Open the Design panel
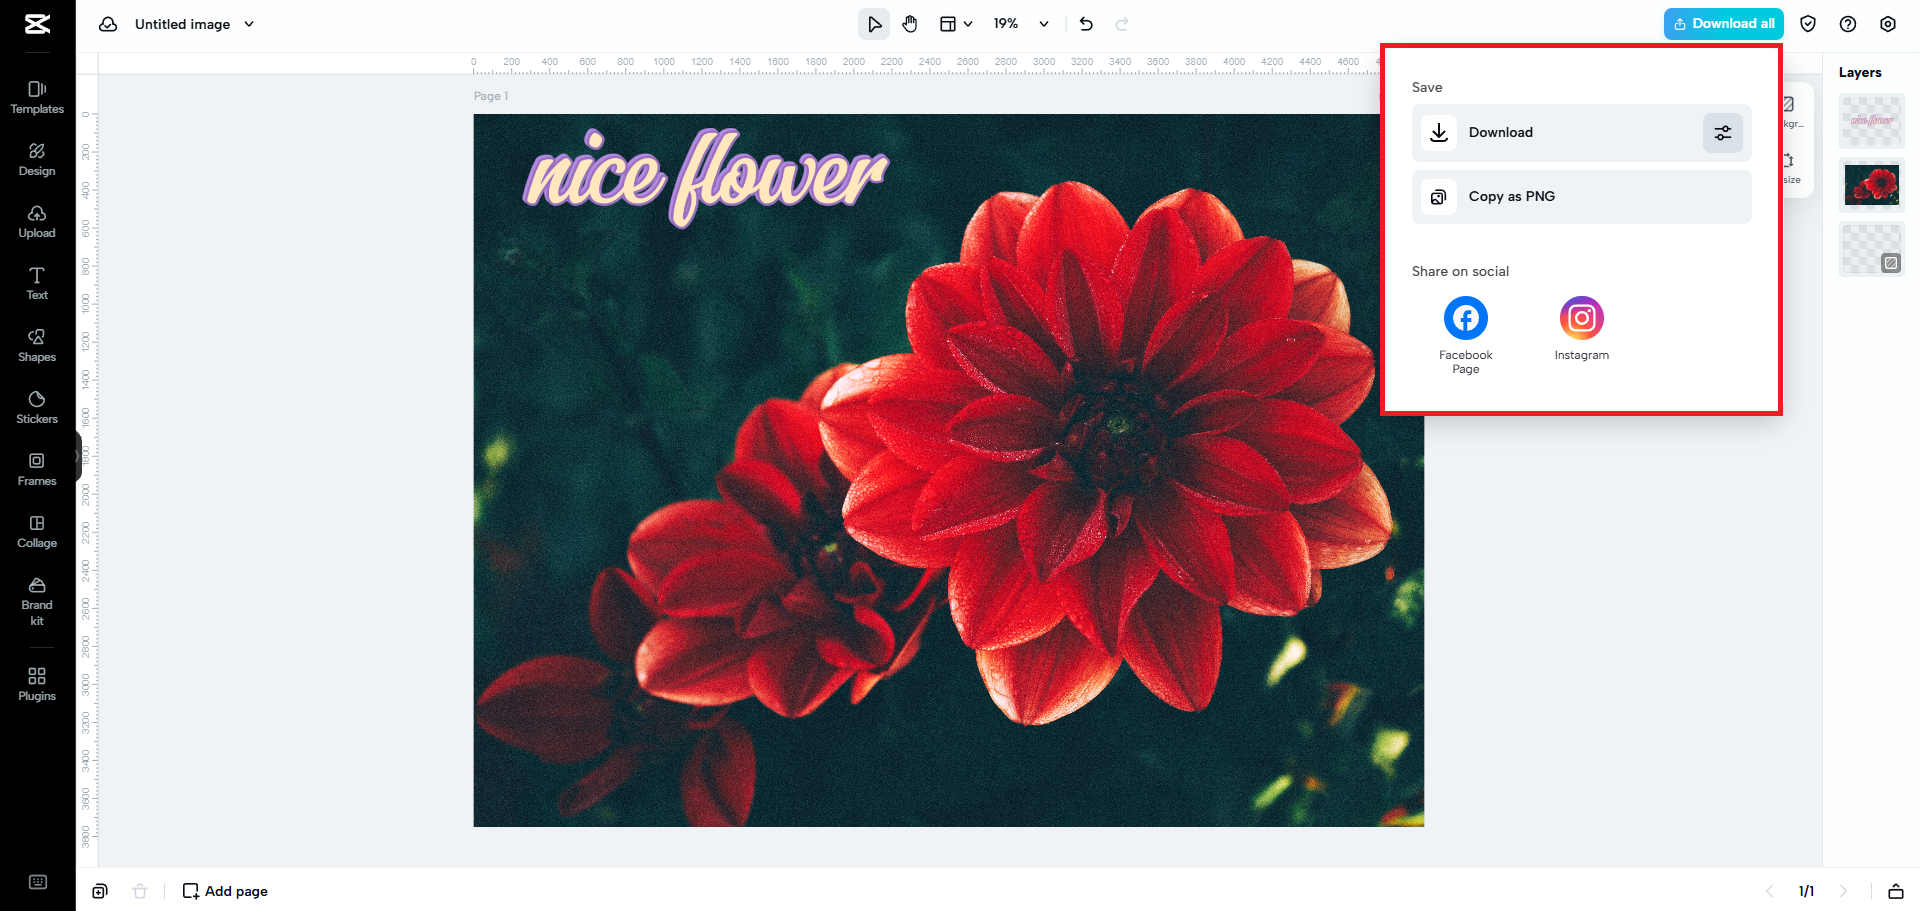The height and width of the screenshot is (911, 1920). pos(37,160)
